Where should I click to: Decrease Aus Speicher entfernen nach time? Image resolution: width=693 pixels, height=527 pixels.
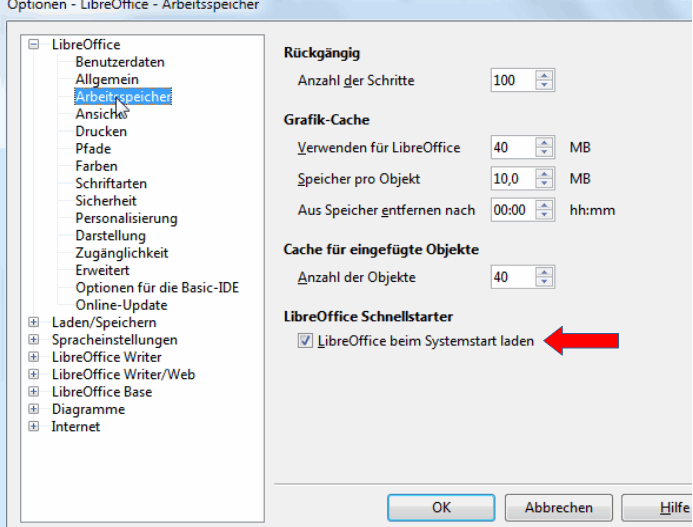tap(544, 215)
